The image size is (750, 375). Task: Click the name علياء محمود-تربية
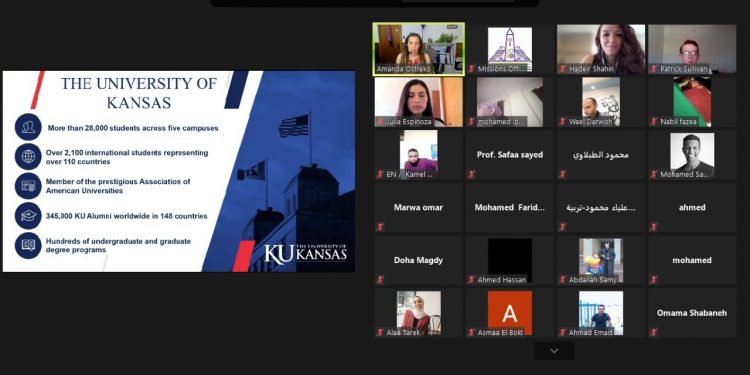click(601, 208)
